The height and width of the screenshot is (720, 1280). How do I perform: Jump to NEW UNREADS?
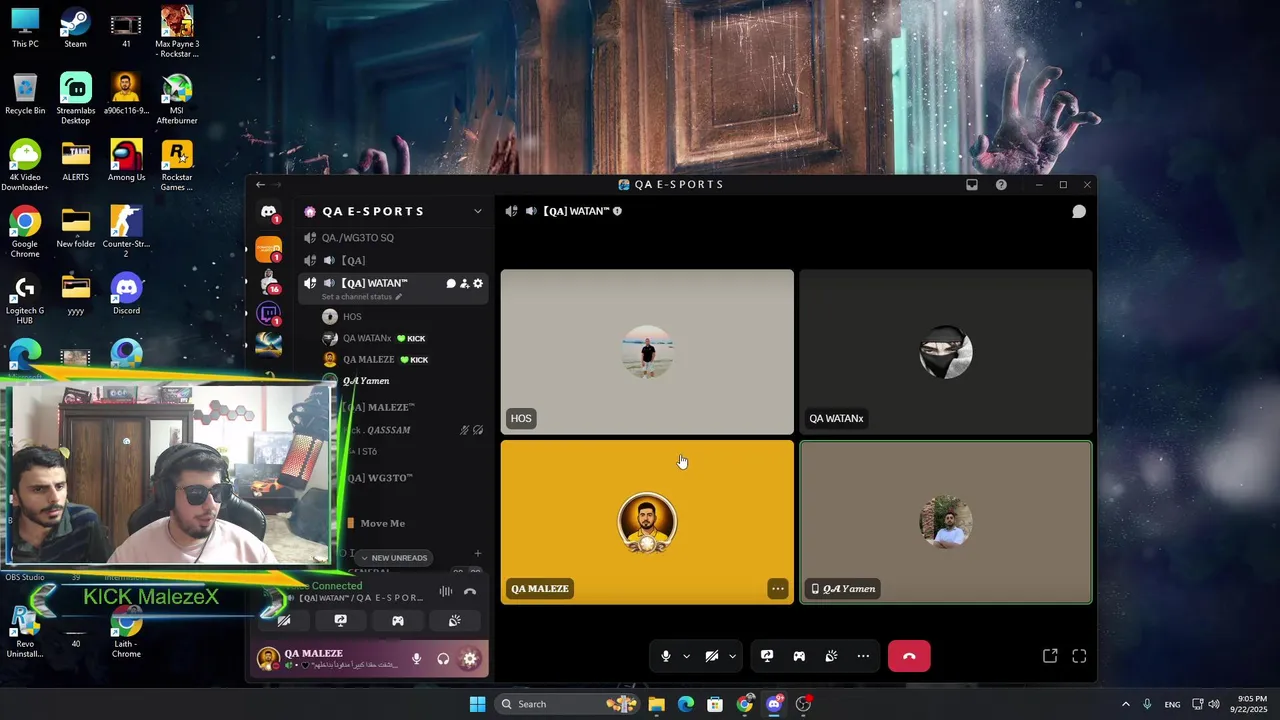[393, 558]
